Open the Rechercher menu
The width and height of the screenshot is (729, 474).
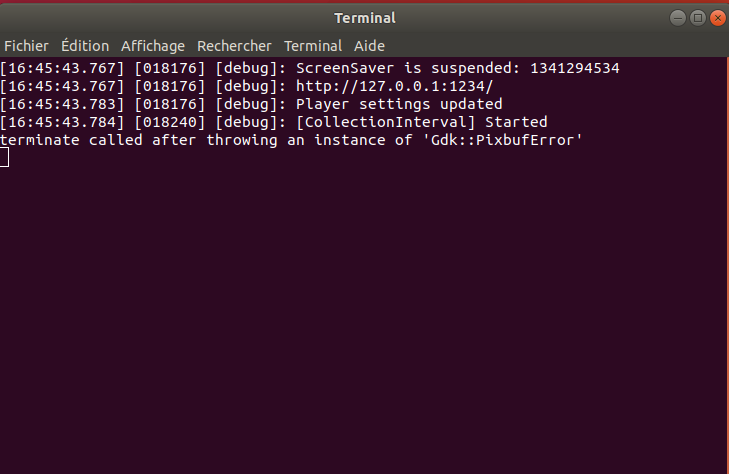click(x=234, y=46)
